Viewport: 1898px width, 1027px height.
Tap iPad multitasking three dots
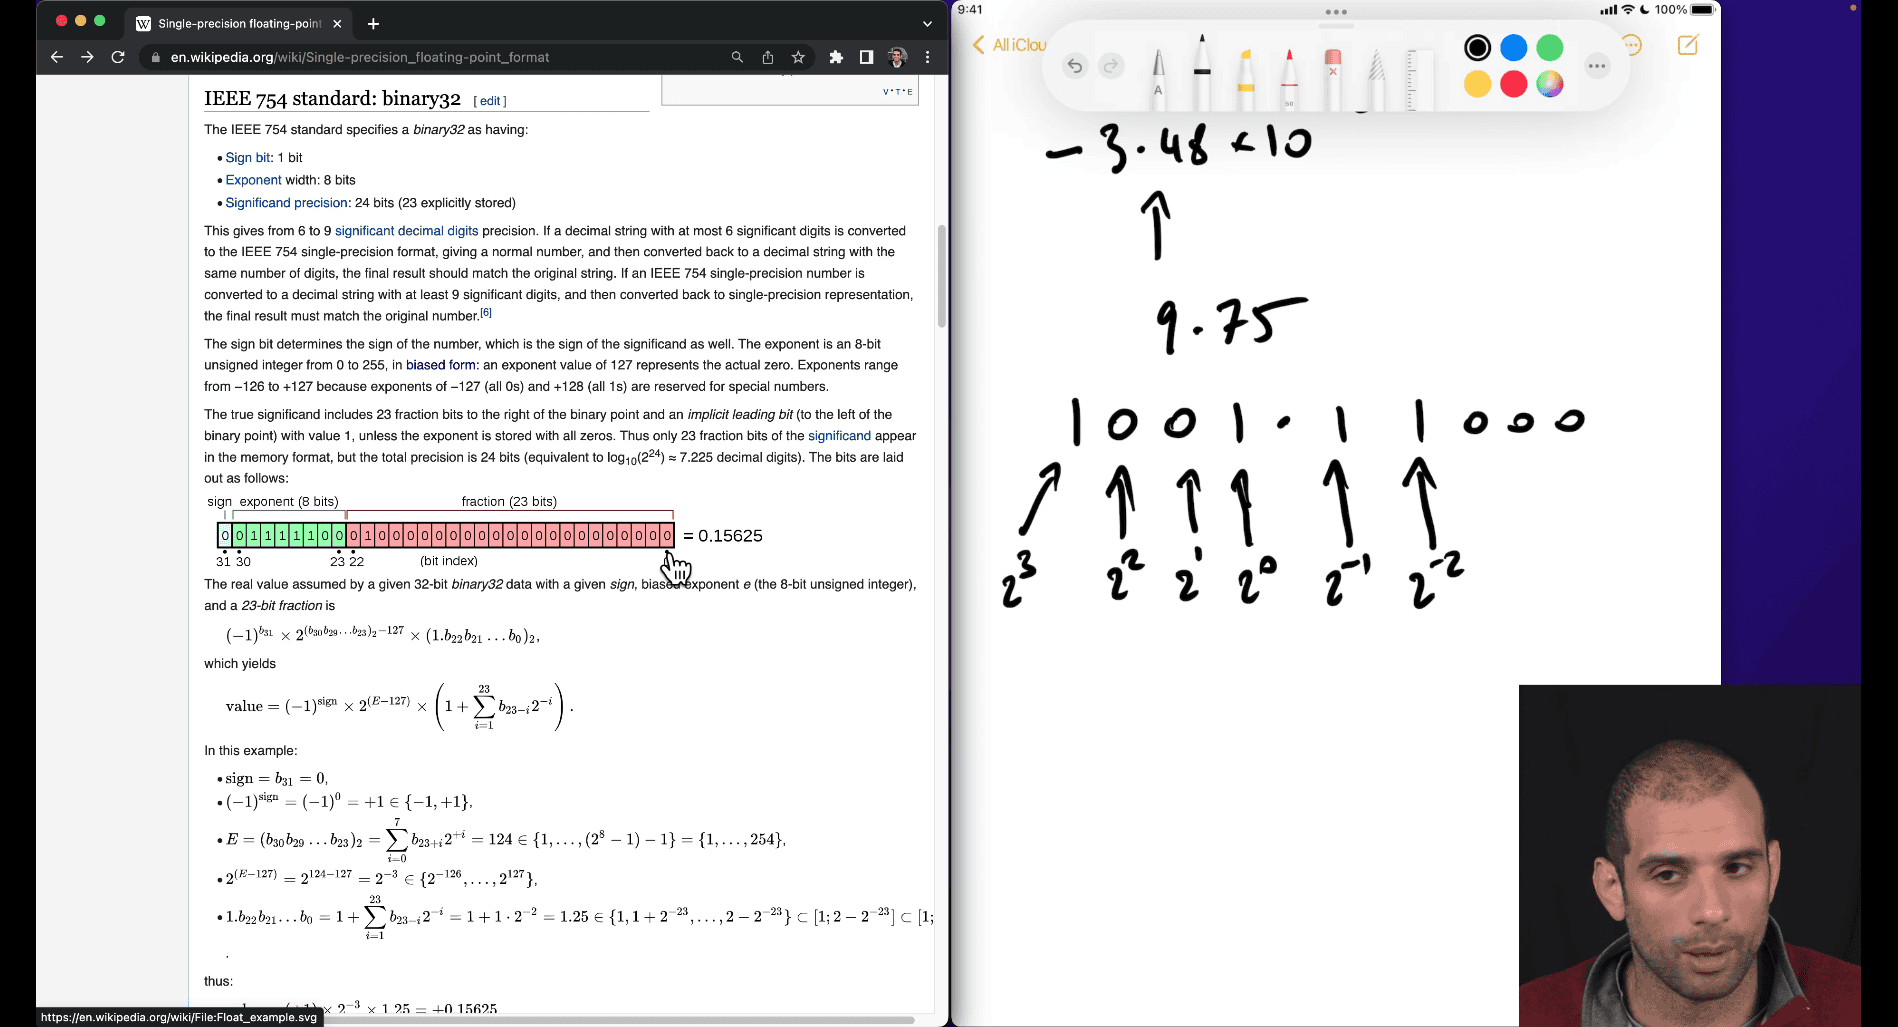(1336, 12)
